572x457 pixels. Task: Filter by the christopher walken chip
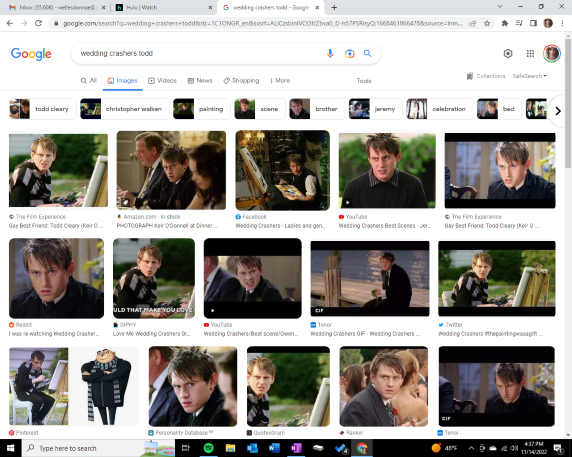tap(124, 109)
